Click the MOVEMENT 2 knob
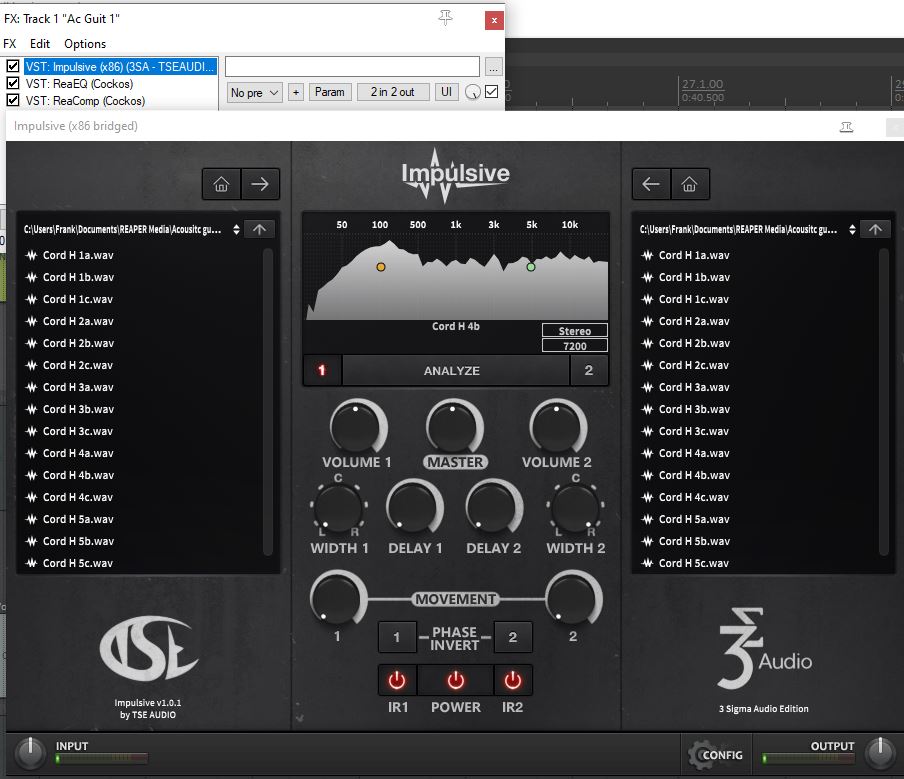Image resolution: width=904 pixels, height=779 pixels. click(573, 599)
